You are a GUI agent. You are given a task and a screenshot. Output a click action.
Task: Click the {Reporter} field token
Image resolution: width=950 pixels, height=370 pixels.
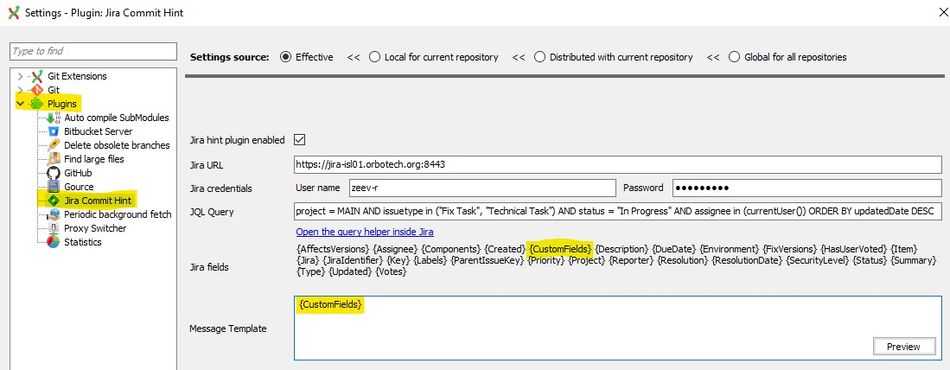point(631,260)
